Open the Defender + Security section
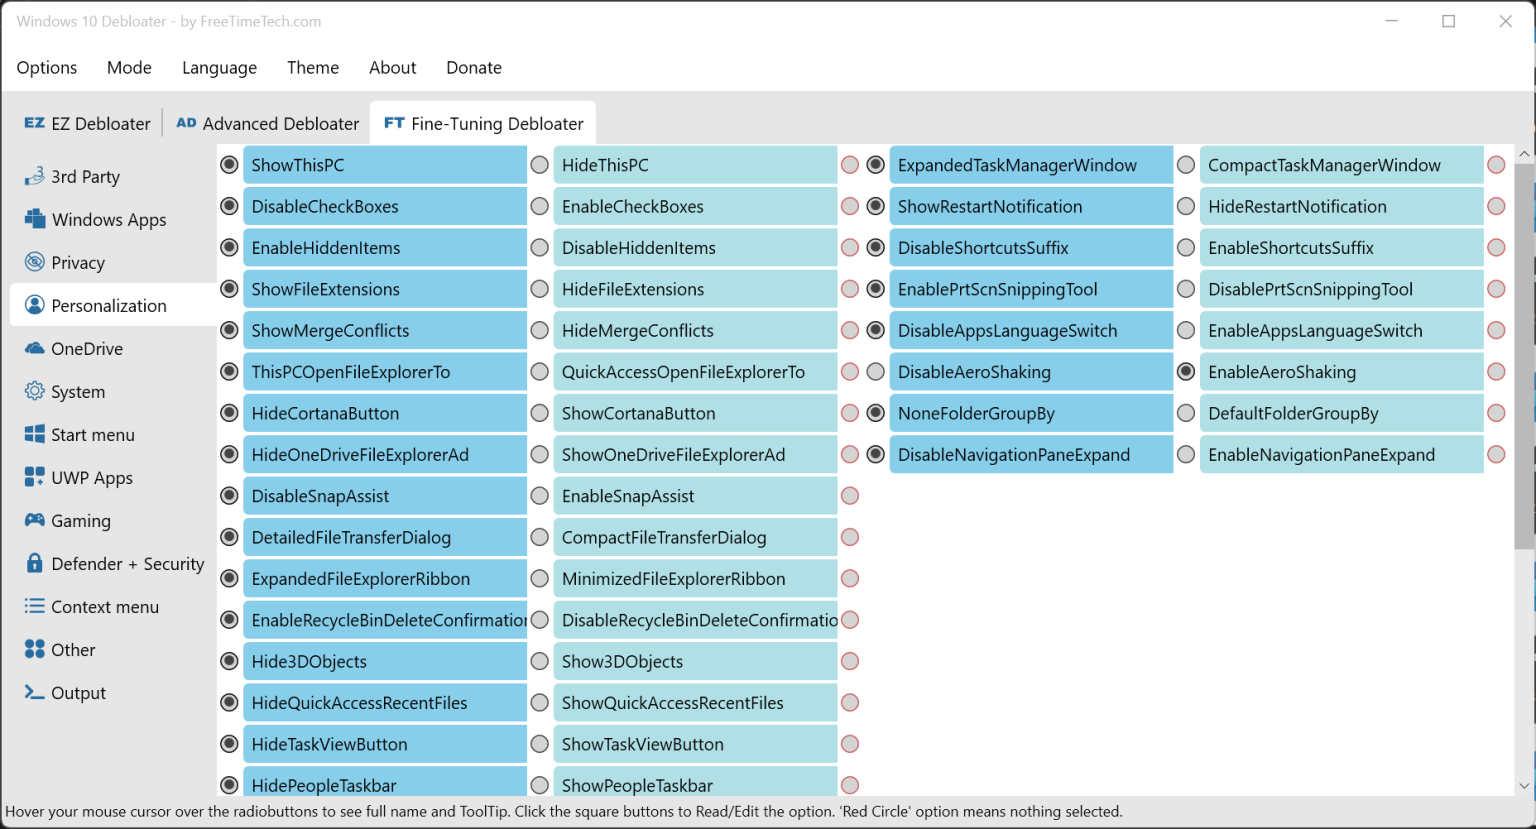1536x829 pixels. [35, 563]
